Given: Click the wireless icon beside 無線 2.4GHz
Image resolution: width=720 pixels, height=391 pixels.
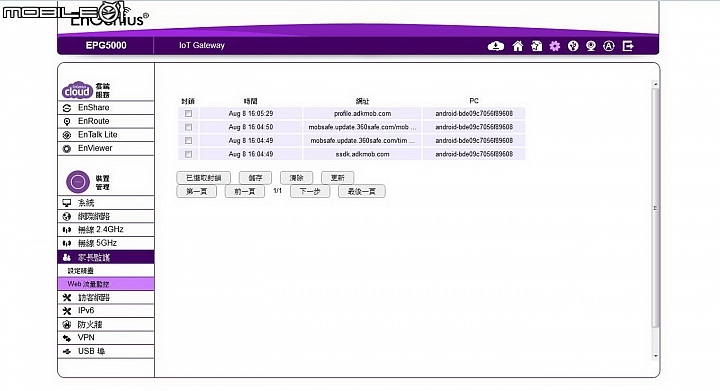Looking at the screenshot, I should click(x=67, y=230).
